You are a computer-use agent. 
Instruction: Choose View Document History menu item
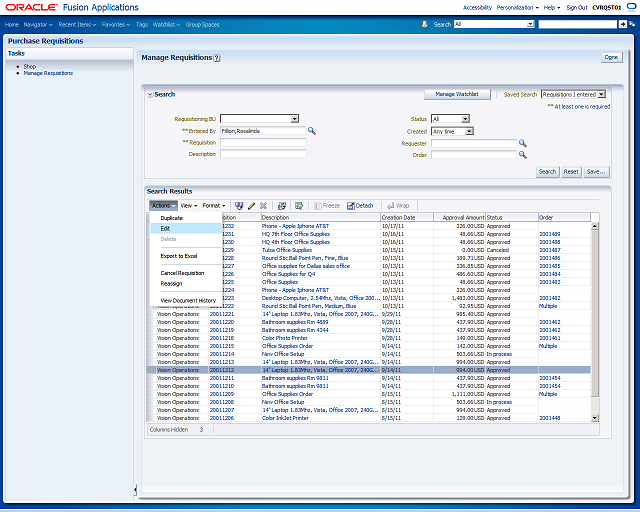[187, 300]
